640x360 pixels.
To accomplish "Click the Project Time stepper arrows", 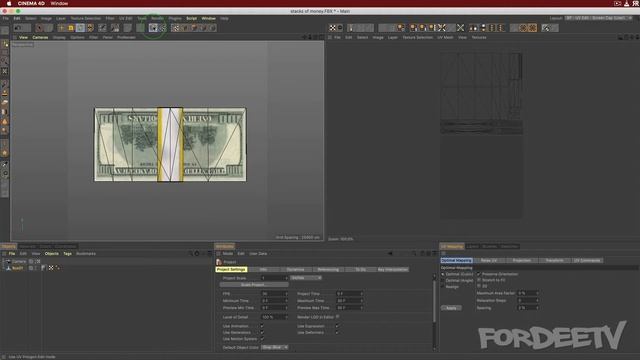I will [x=361, y=294].
